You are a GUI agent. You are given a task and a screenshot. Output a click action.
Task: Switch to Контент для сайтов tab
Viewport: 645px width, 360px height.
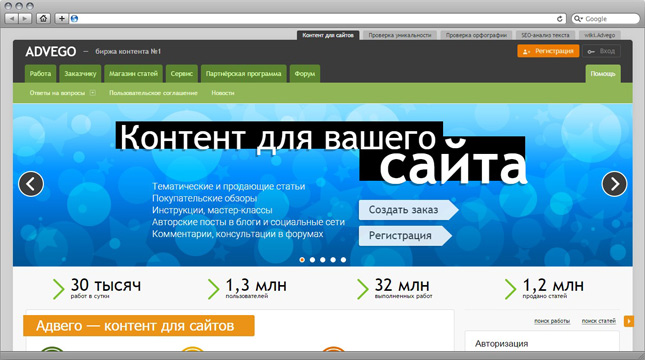[328, 35]
